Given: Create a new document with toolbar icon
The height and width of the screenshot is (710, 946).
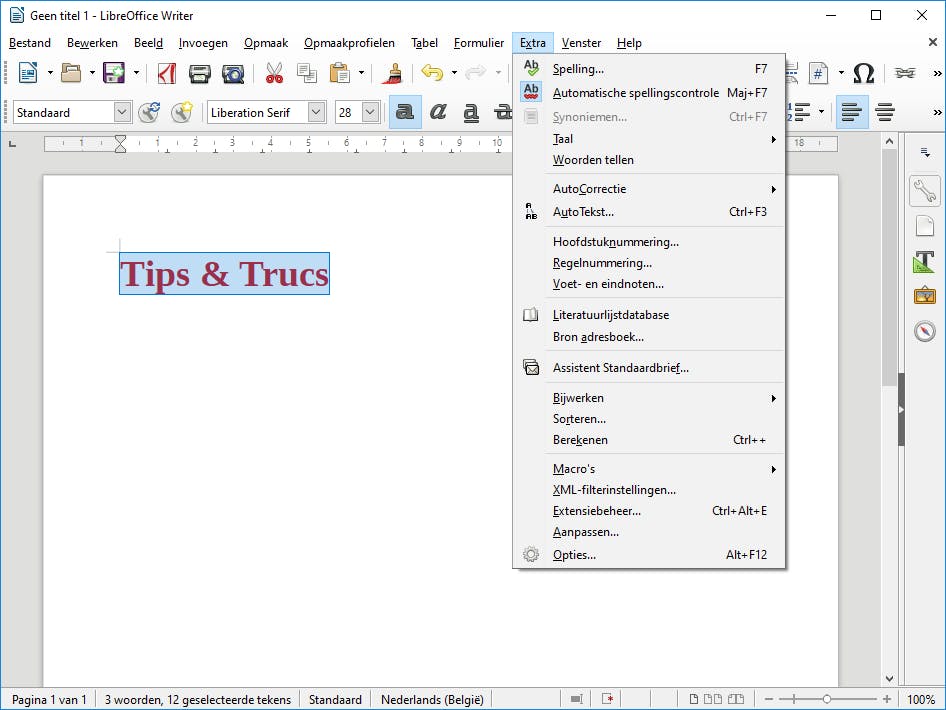Looking at the screenshot, I should tap(28, 73).
